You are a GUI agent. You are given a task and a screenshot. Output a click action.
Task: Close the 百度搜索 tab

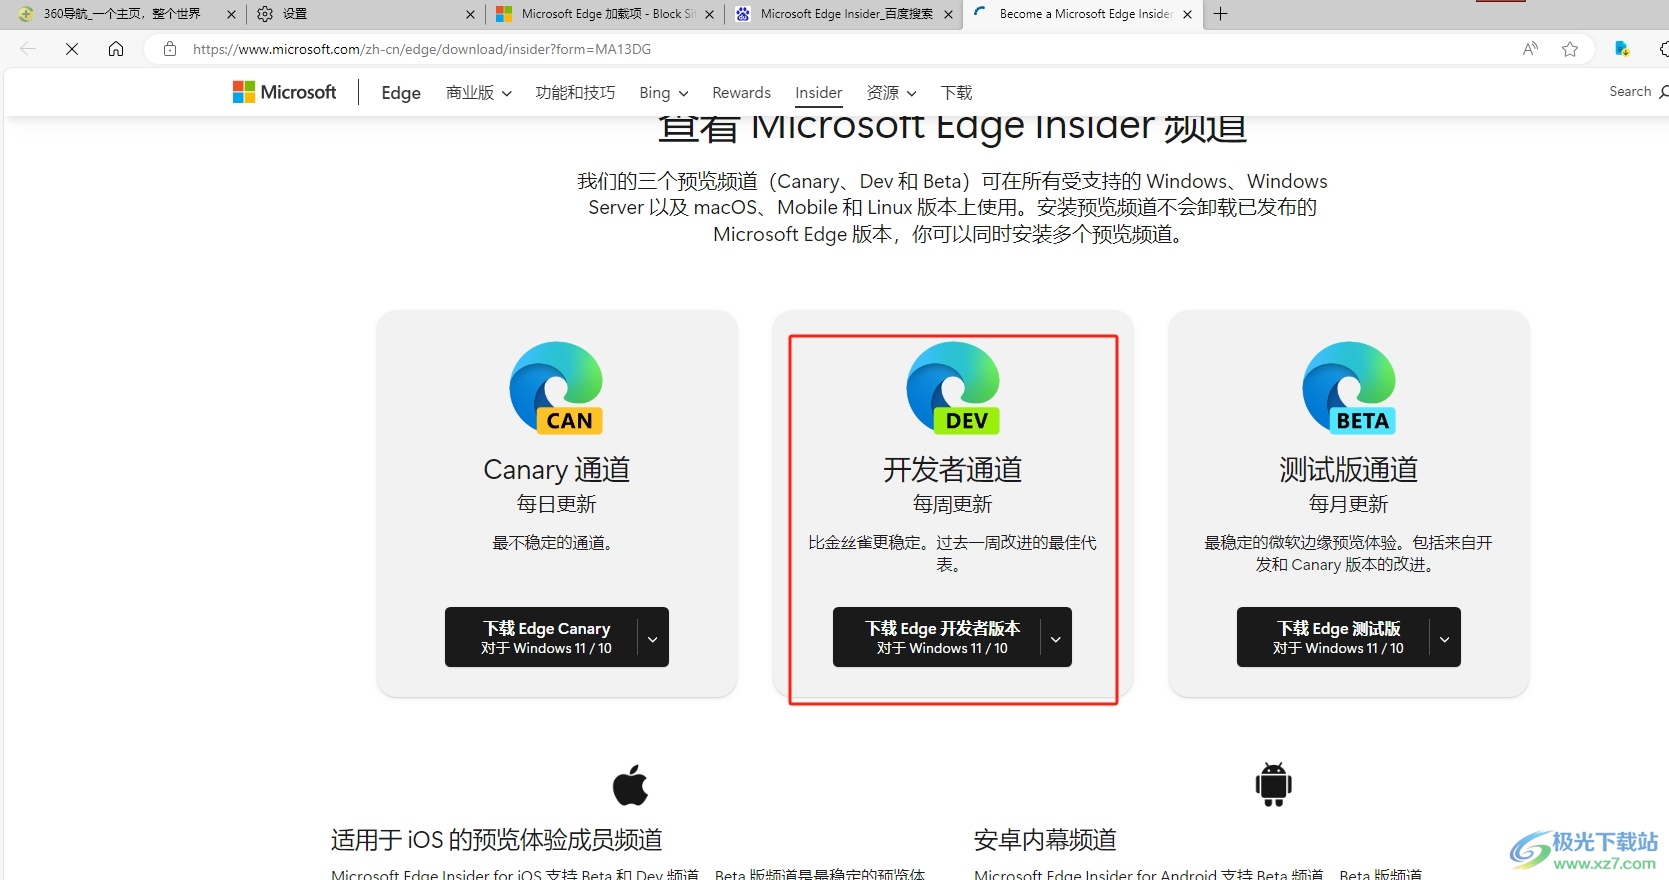click(948, 14)
